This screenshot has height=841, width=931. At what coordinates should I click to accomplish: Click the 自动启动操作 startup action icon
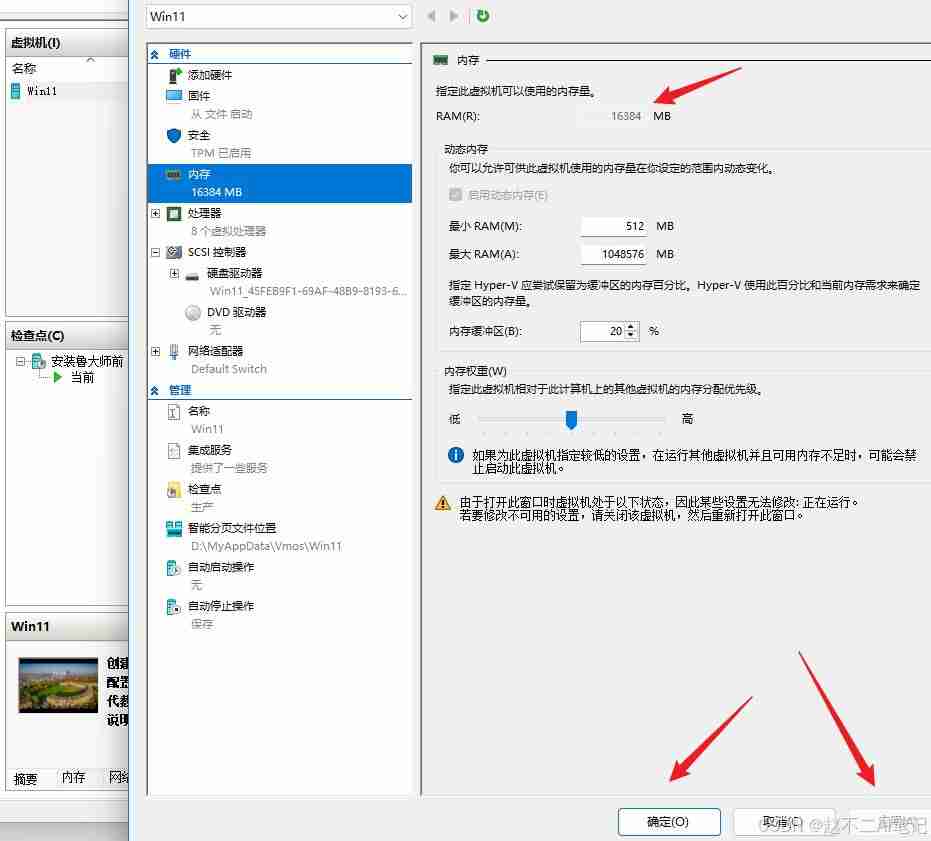(173, 567)
